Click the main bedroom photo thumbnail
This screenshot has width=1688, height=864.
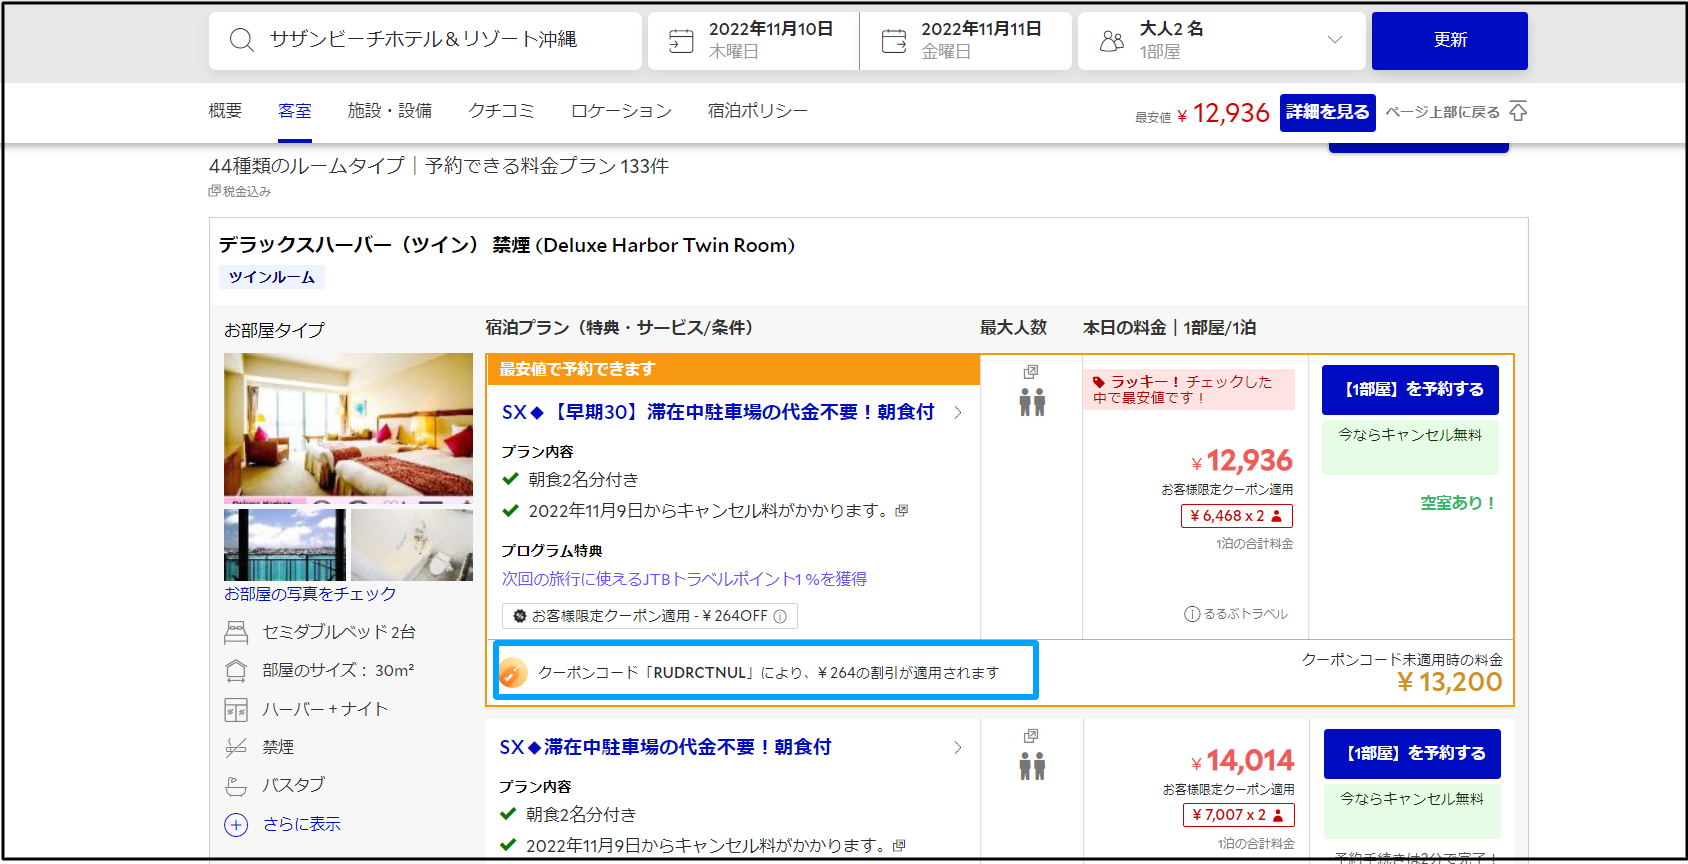click(348, 425)
